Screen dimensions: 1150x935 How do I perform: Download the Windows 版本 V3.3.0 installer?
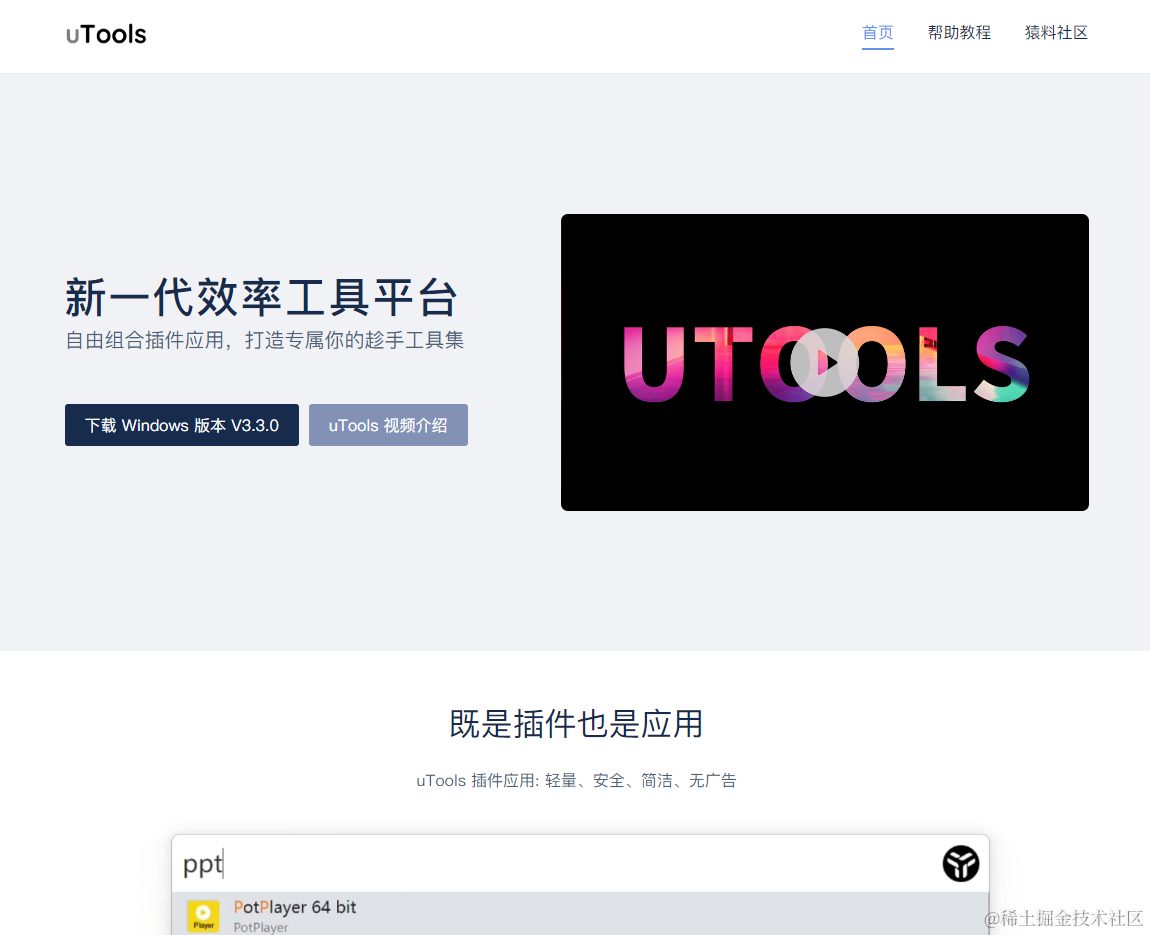tap(182, 425)
